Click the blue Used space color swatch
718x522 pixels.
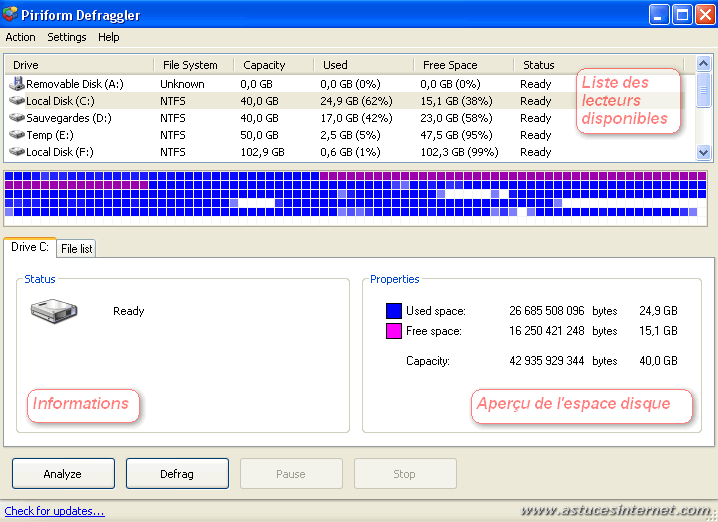click(394, 311)
